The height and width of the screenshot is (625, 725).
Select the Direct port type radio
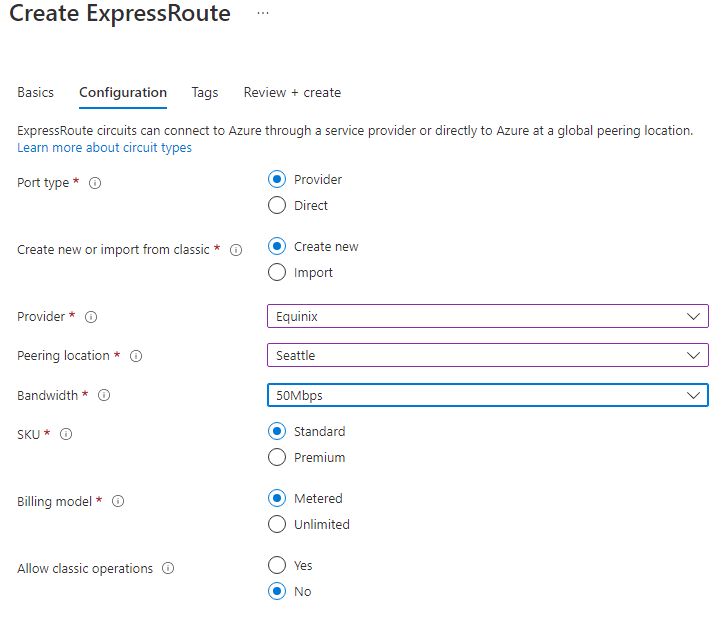[x=276, y=205]
